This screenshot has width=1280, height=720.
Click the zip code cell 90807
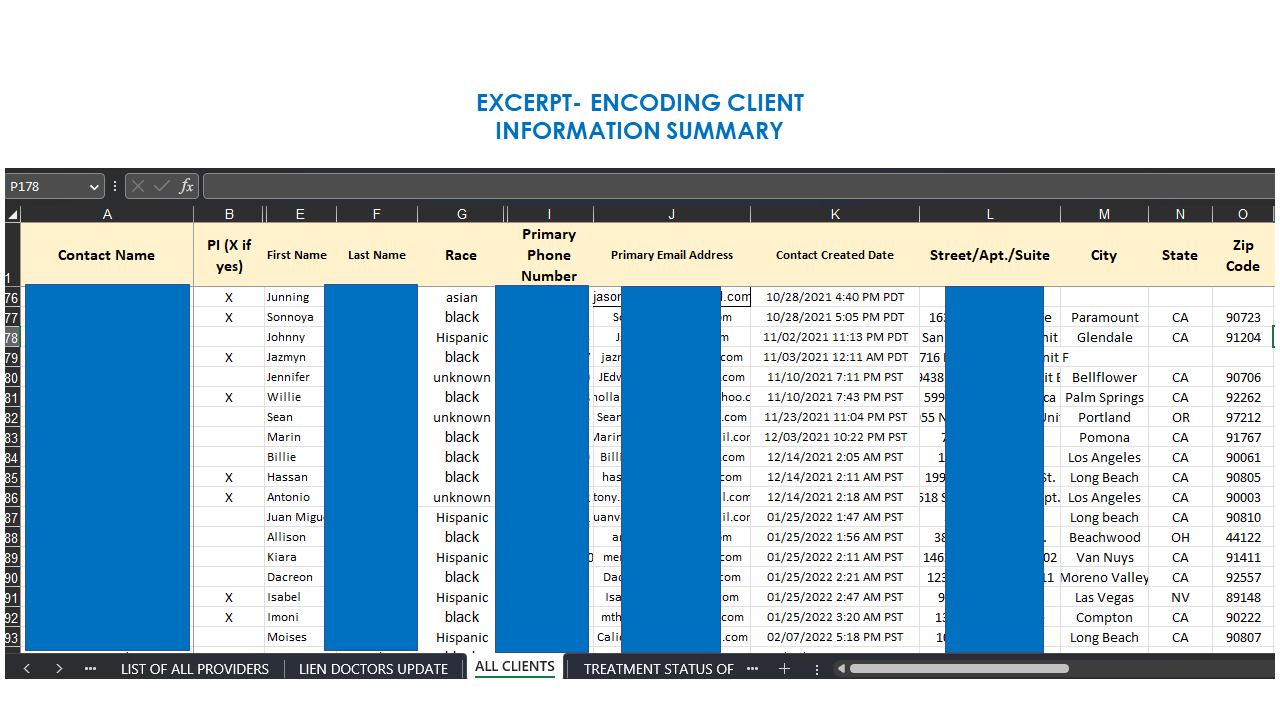[x=1243, y=637]
